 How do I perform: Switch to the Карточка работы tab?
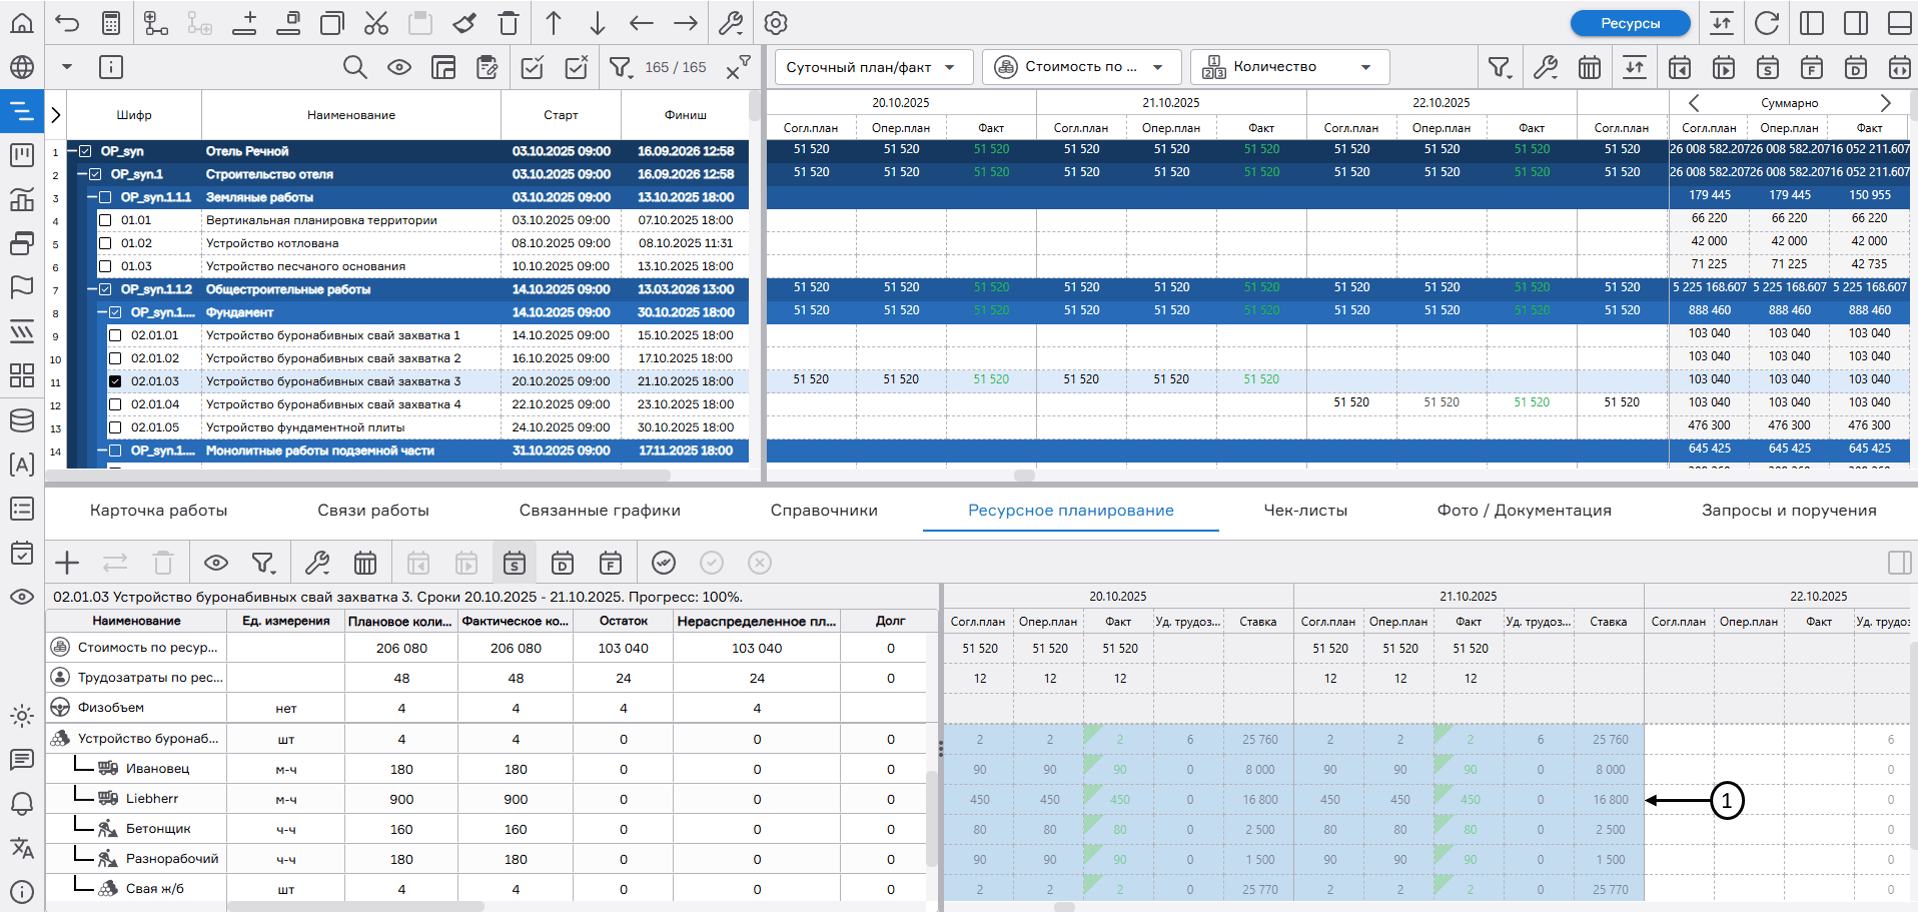point(158,510)
